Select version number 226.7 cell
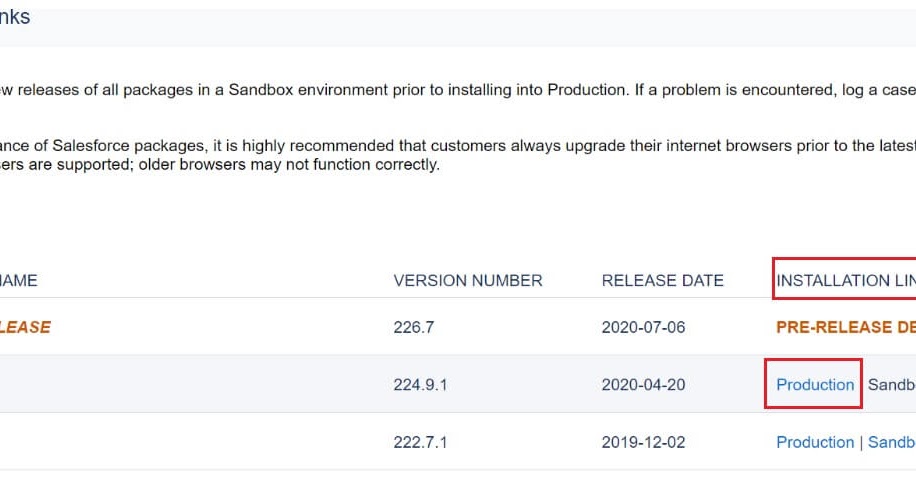 (414, 327)
